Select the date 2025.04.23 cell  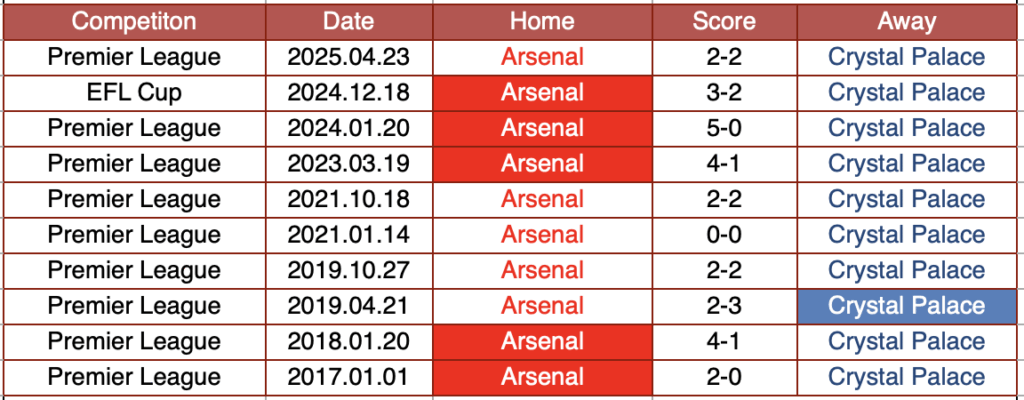click(x=348, y=57)
